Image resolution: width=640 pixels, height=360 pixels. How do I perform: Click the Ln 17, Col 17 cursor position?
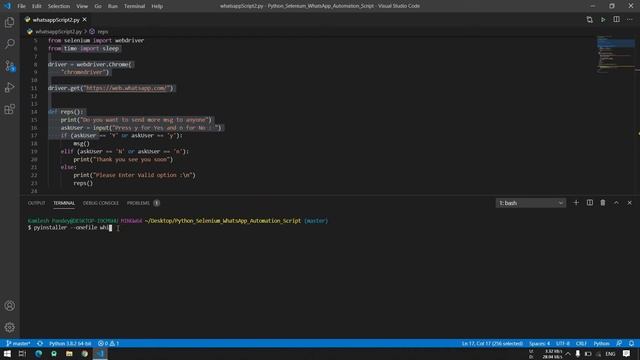pyautogui.click(x=492, y=343)
